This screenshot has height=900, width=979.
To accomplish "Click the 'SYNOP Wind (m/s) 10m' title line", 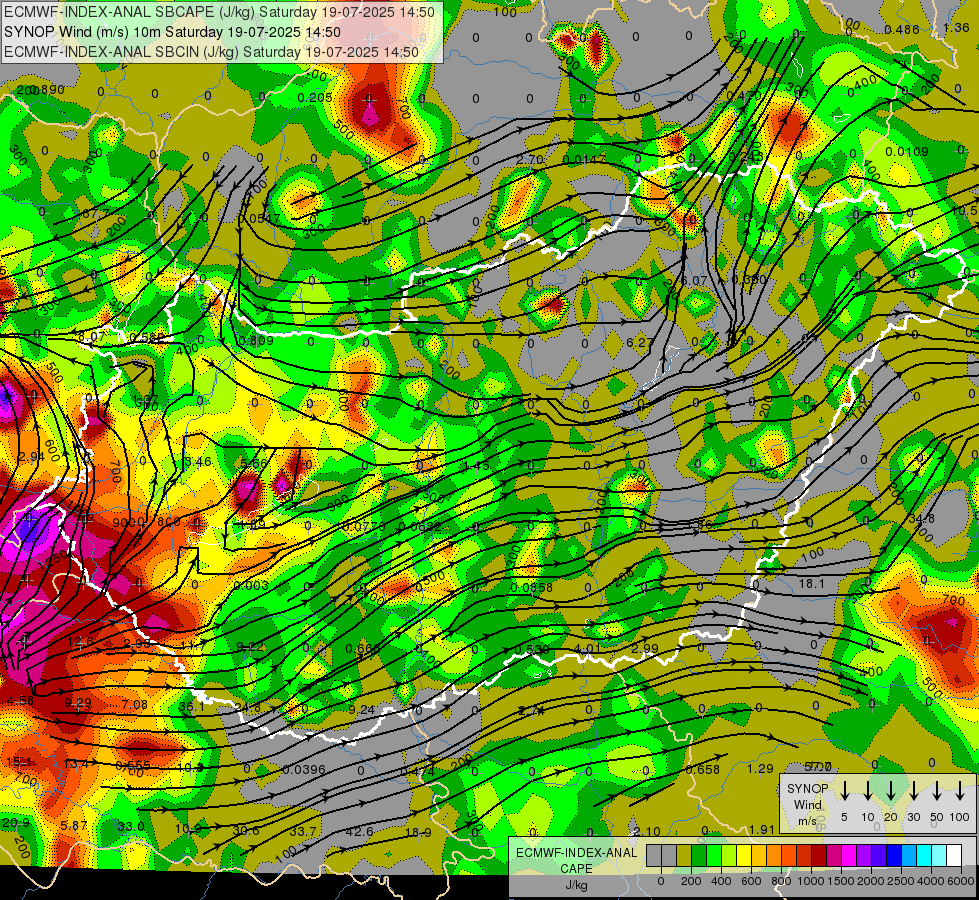I will click(x=172, y=32).
